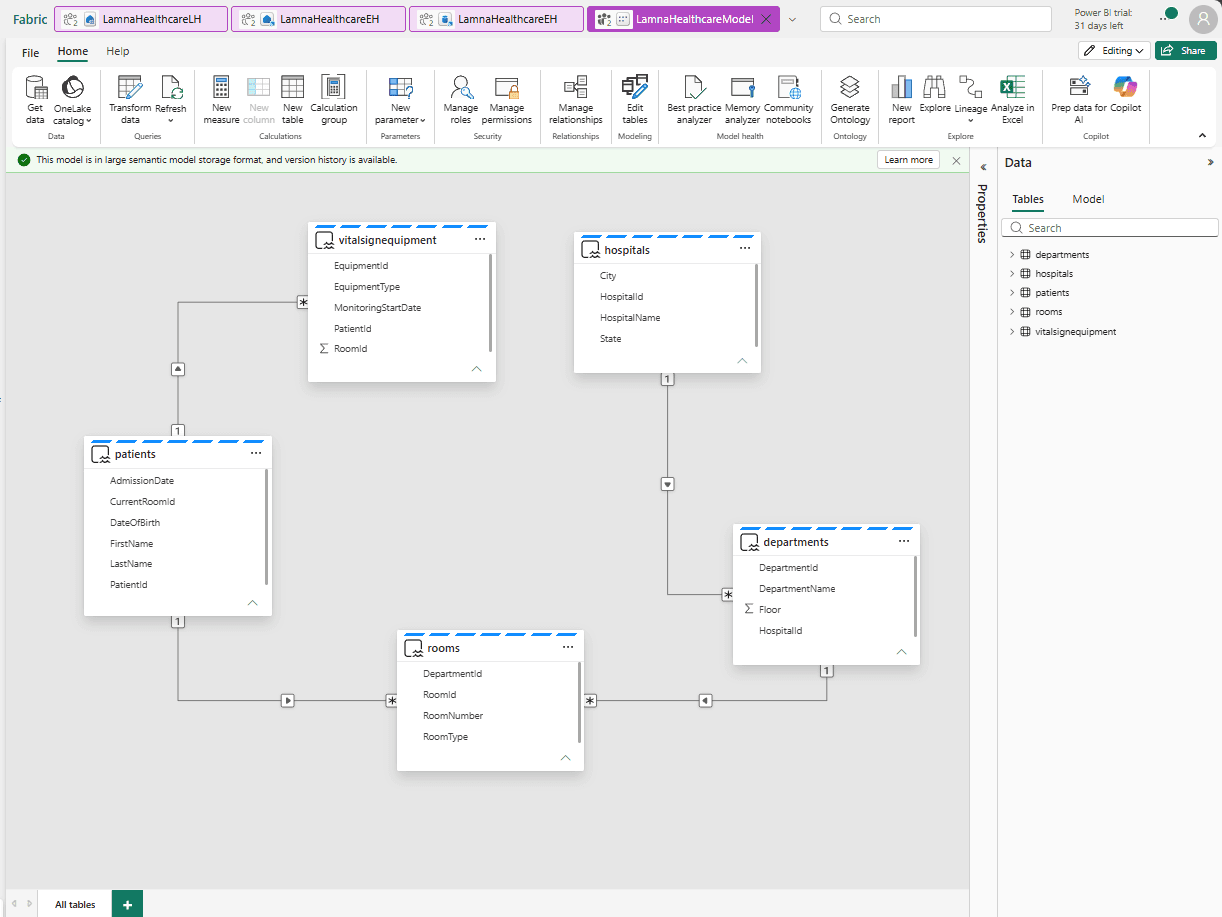Open the departments table options menu
1222x917 pixels.
coord(904,541)
